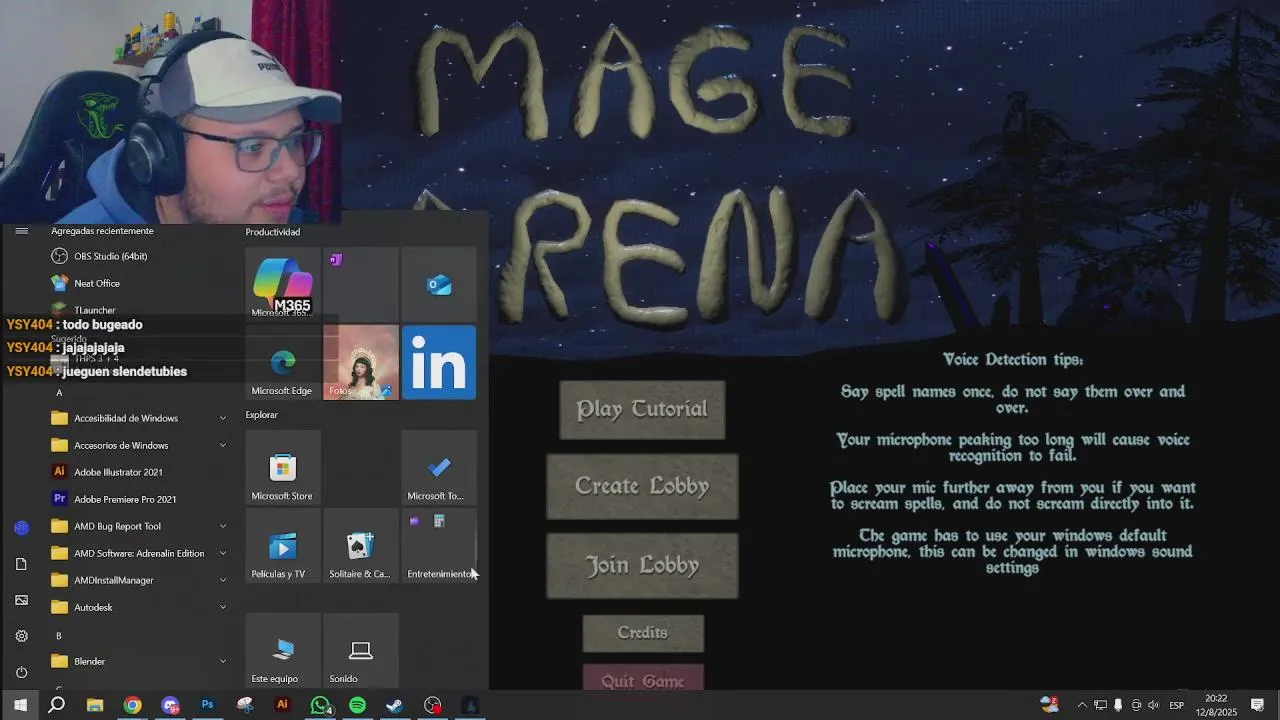Open WhatsApp from taskbar

click(x=320, y=705)
